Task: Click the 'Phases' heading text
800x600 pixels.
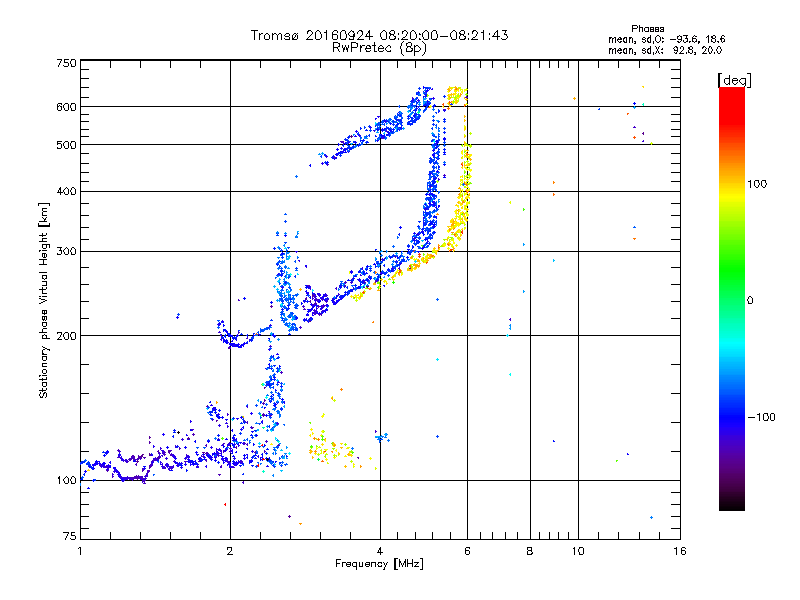Action: pyautogui.click(x=647, y=29)
